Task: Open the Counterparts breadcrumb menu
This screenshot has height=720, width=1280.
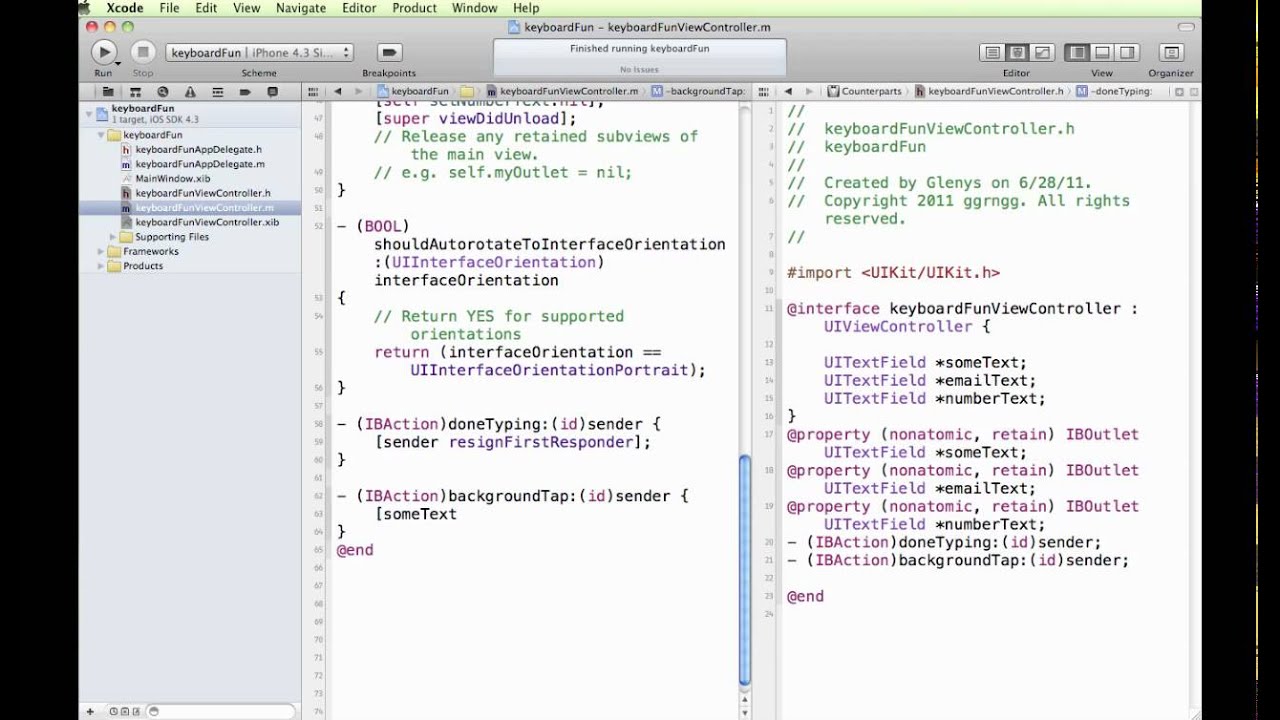Action: [864, 91]
